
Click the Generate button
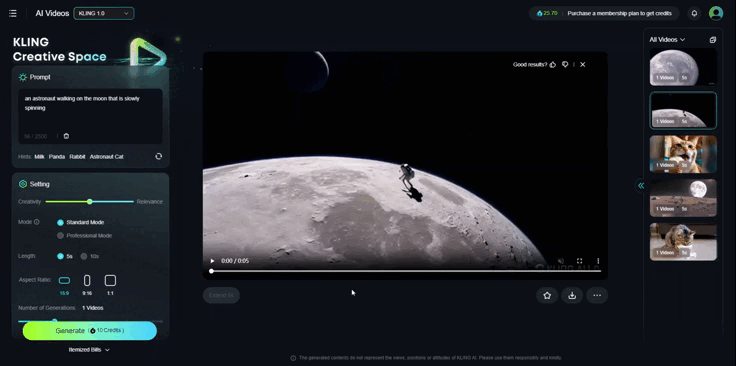(x=90, y=330)
